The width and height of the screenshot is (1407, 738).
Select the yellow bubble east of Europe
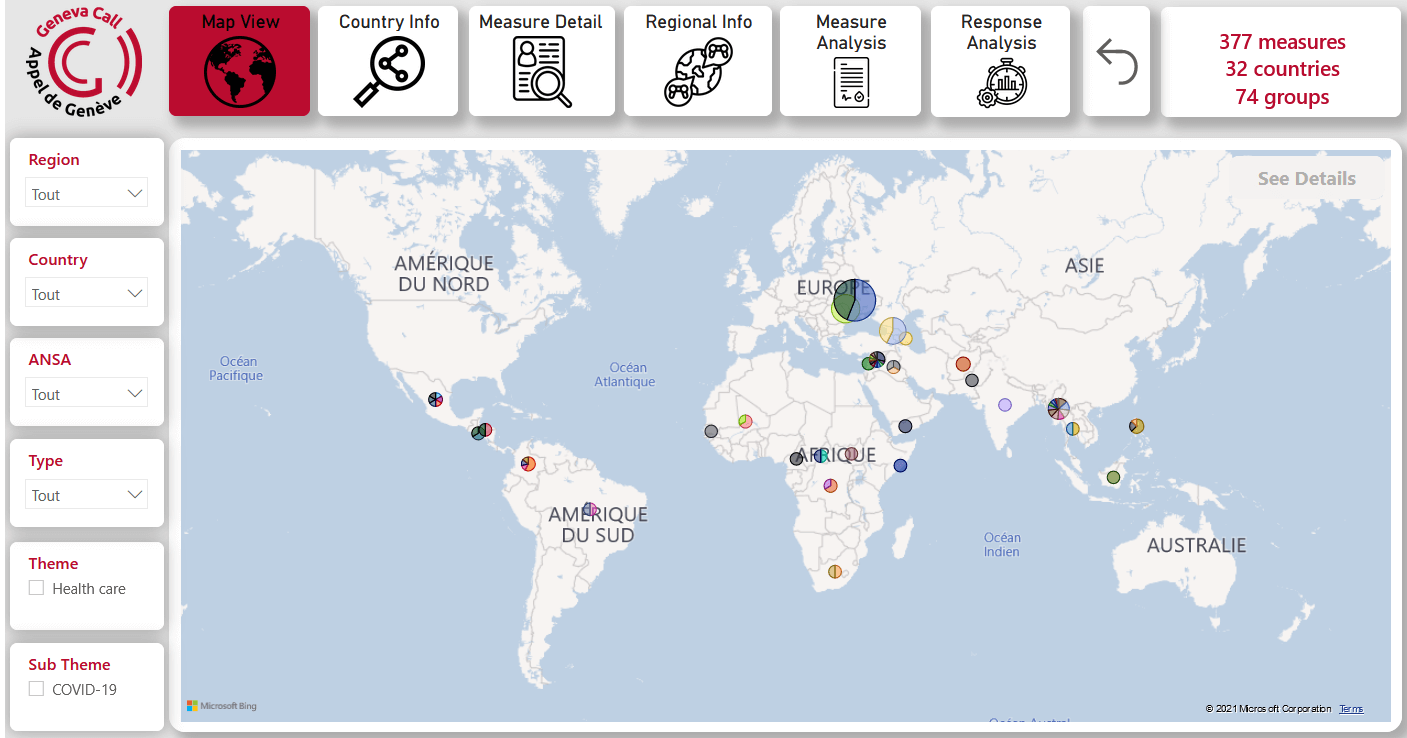893,331
